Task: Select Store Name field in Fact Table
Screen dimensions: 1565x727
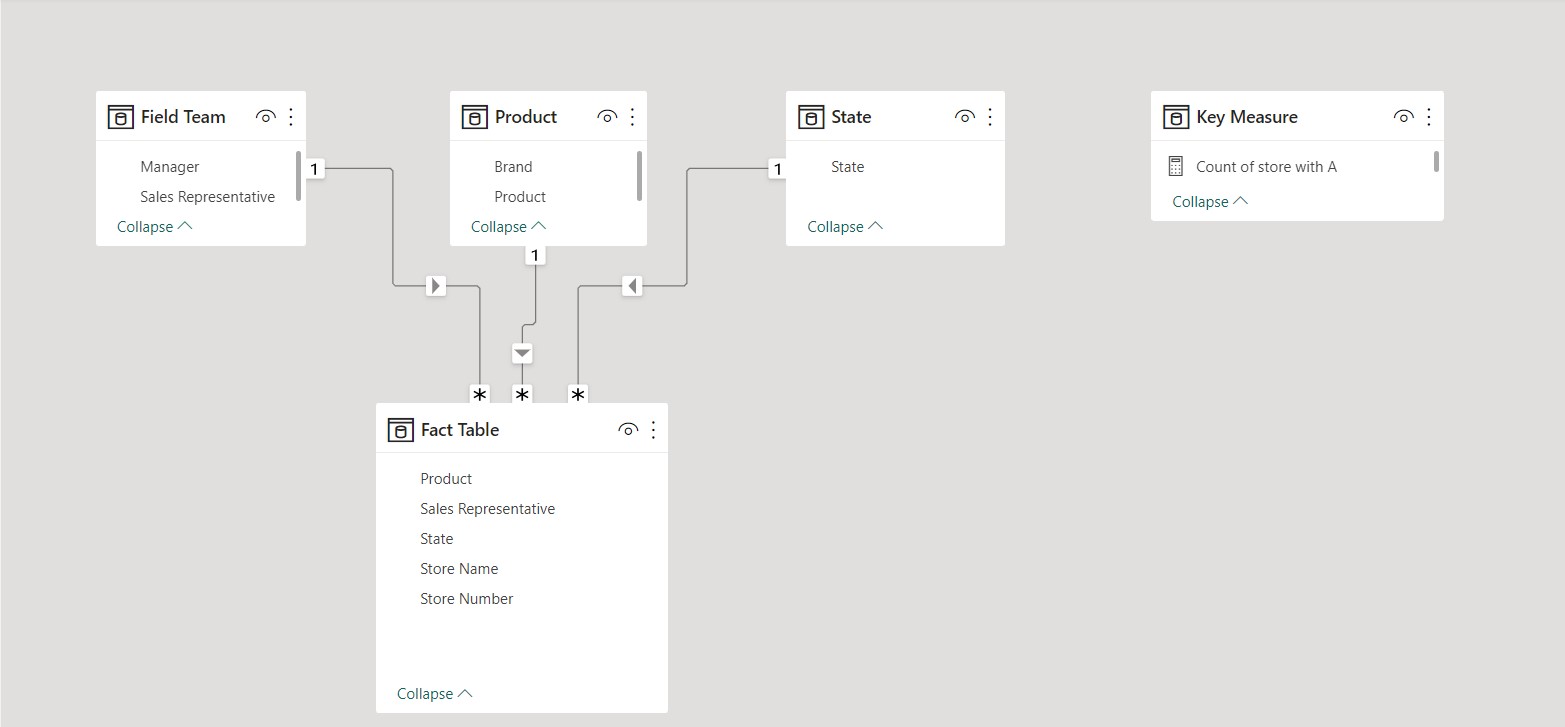Action: (x=459, y=569)
